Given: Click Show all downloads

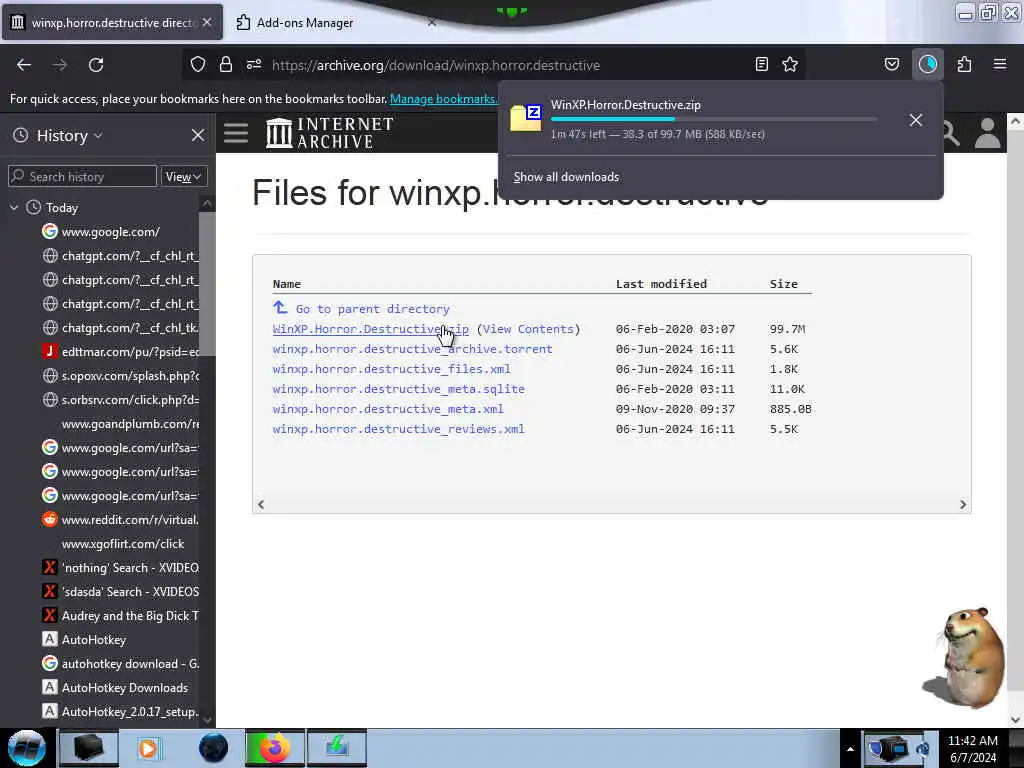Looking at the screenshot, I should click(566, 177).
